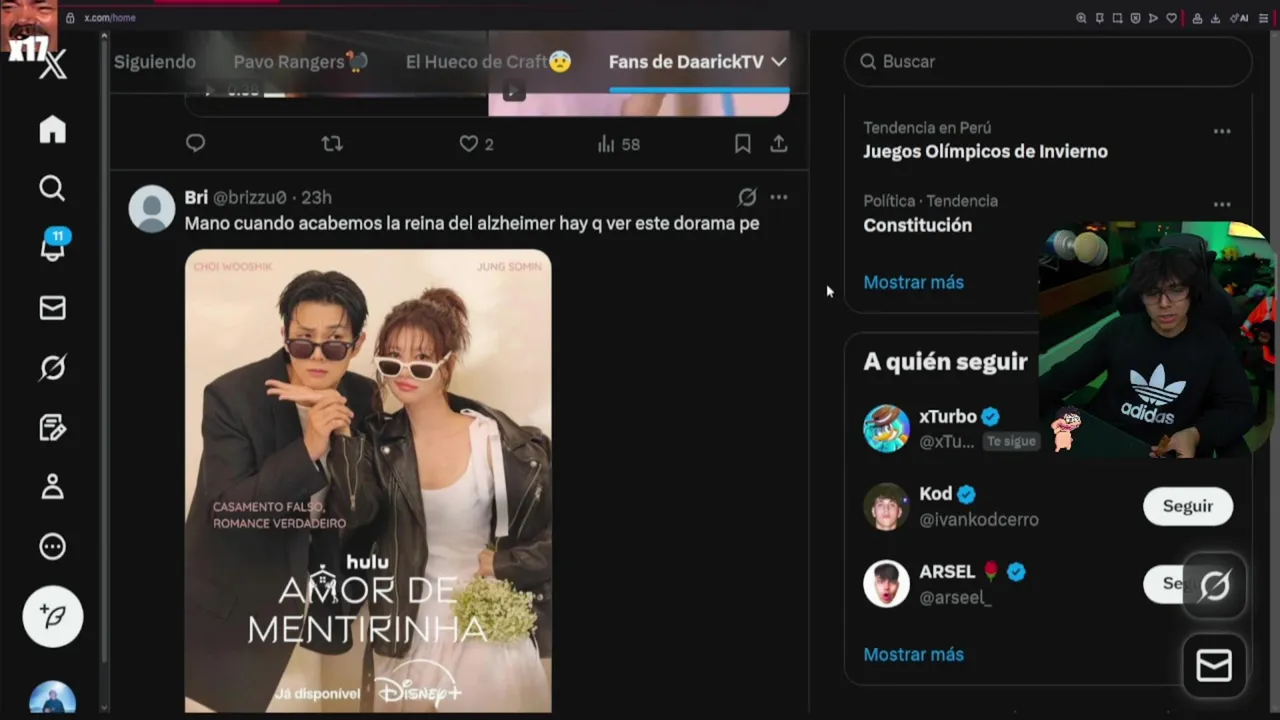The image size is (1280, 720).
Task: Switch to the Siguiendo tab
Action: [x=155, y=62]
